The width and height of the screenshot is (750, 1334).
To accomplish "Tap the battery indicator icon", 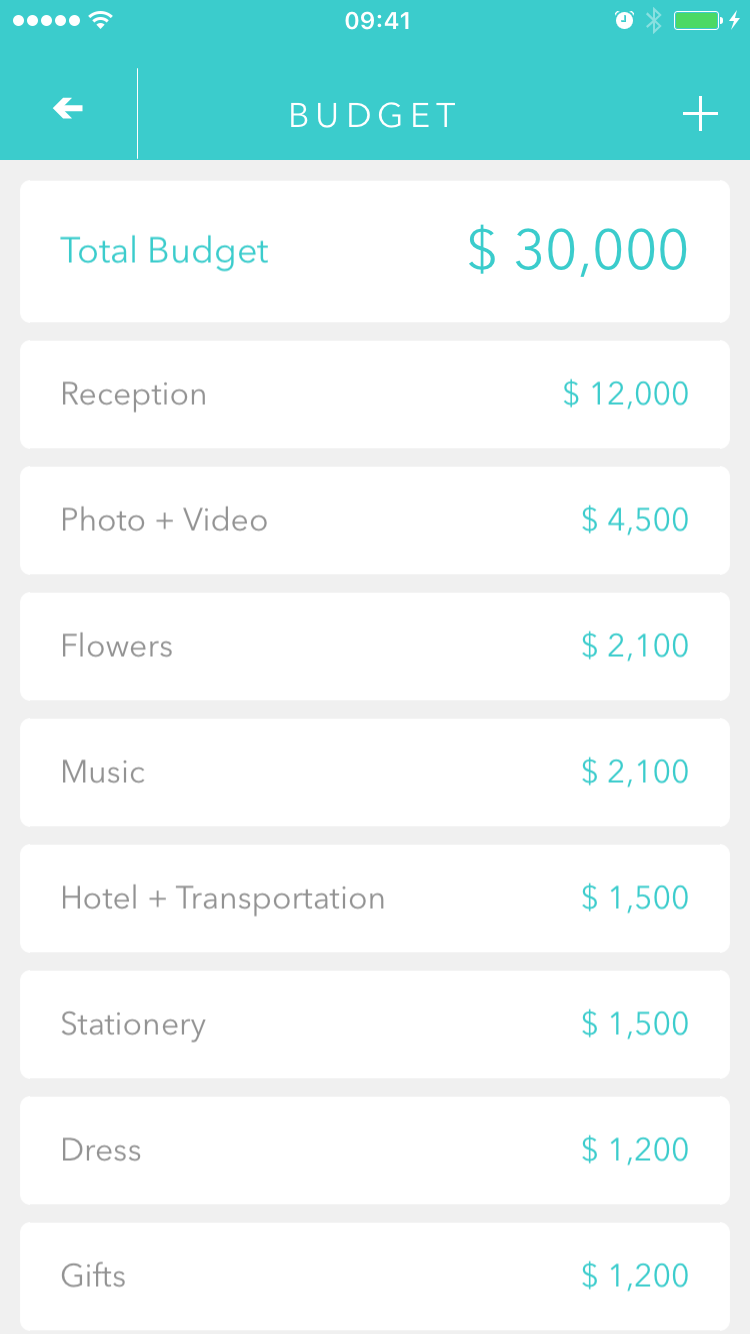I will pos(698,20).
